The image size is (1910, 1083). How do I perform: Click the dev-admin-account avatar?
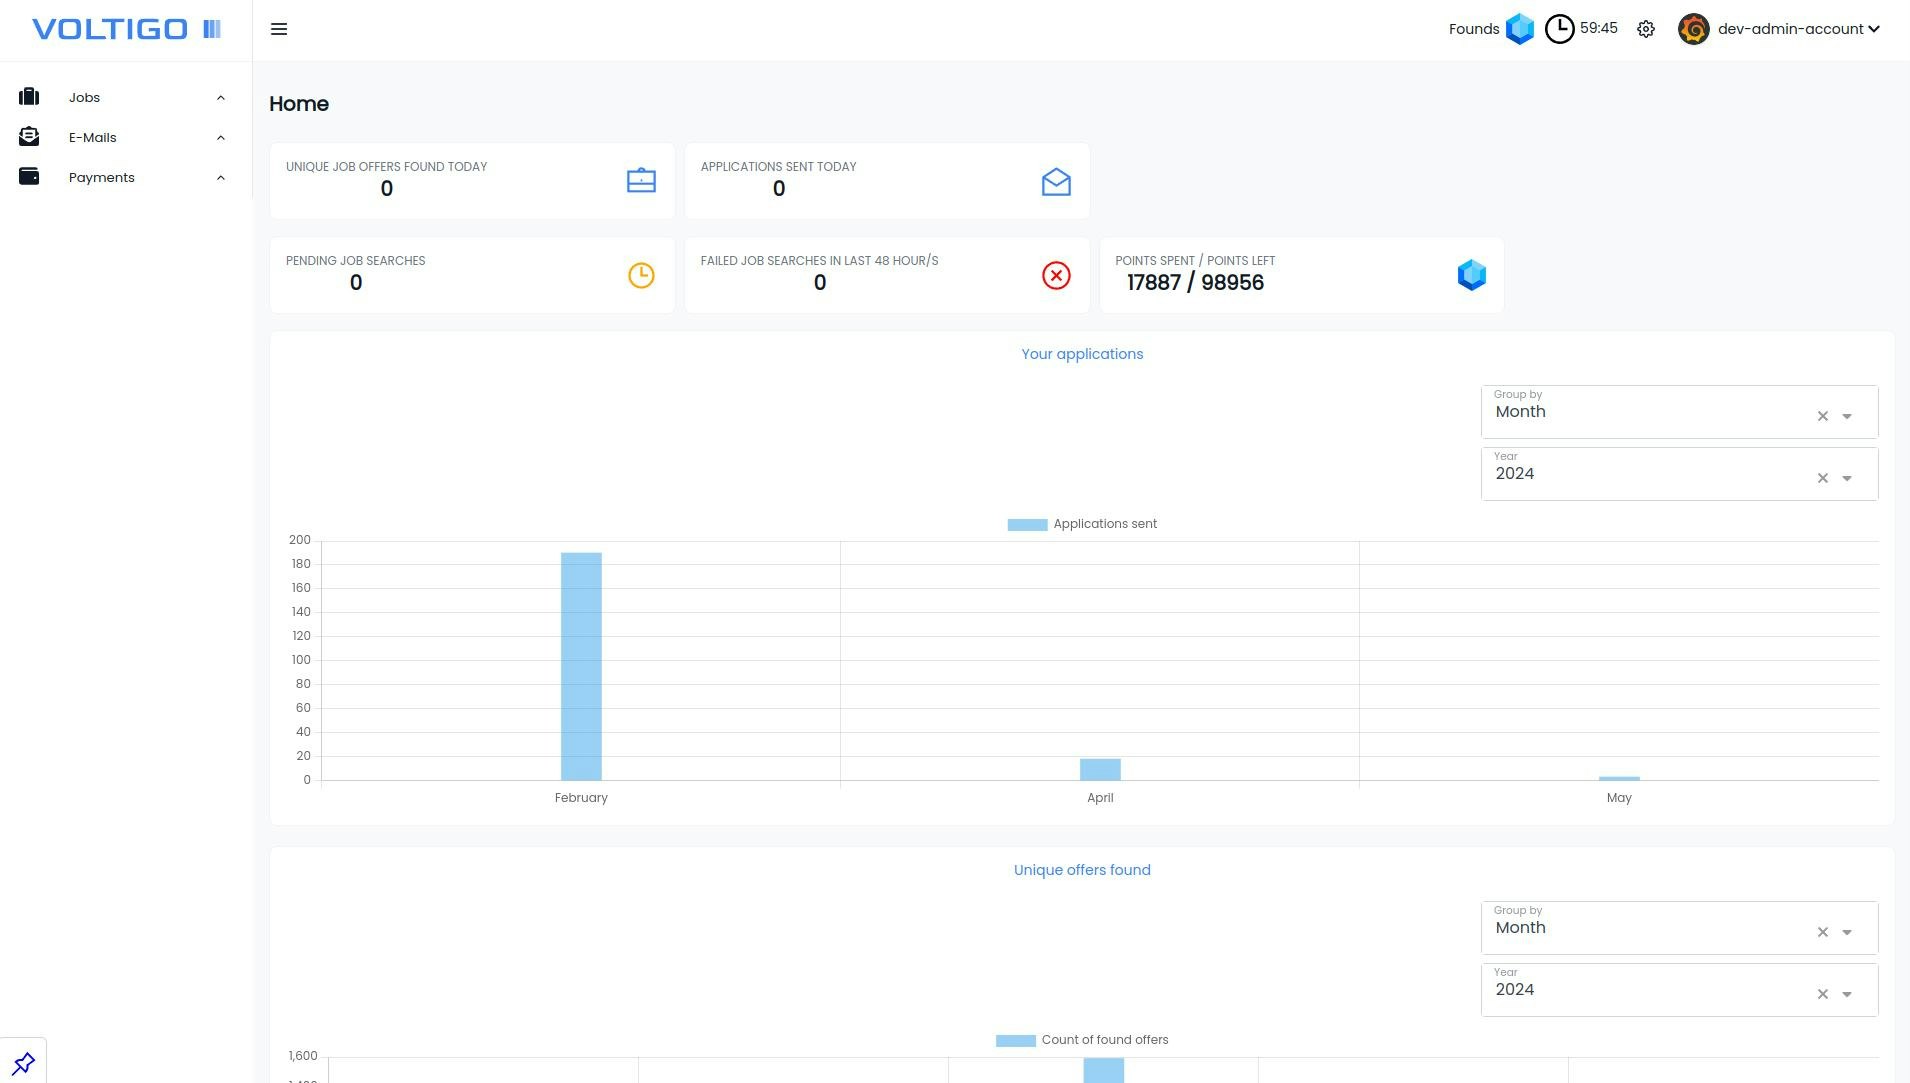[x=1693, y=29]
